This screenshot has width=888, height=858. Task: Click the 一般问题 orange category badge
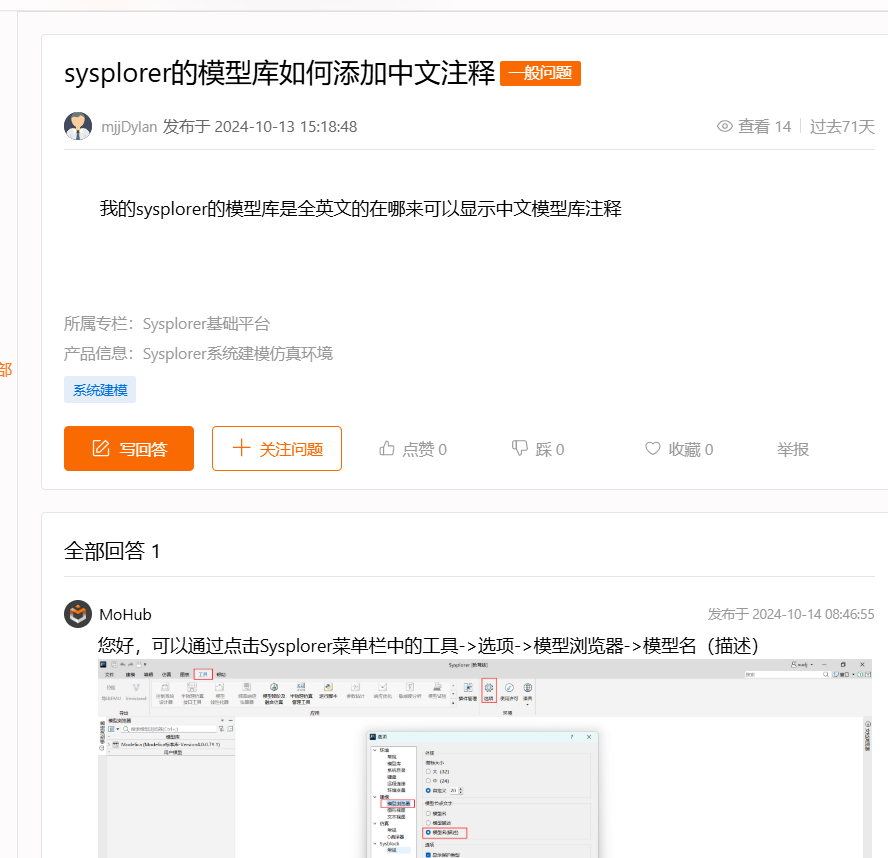tap(540, 73)
